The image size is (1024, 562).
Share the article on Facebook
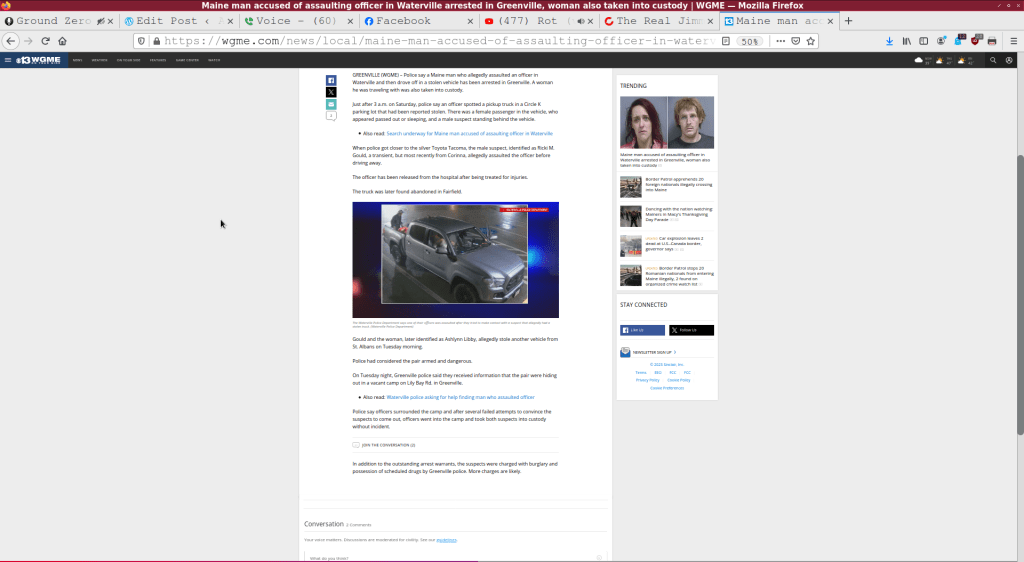coord(331,80)
